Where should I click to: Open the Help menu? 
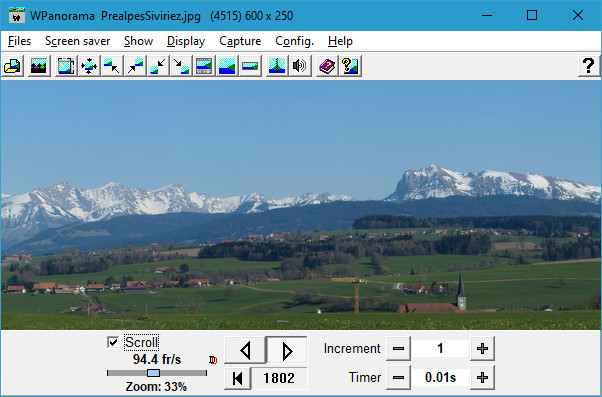coord(340,41)
